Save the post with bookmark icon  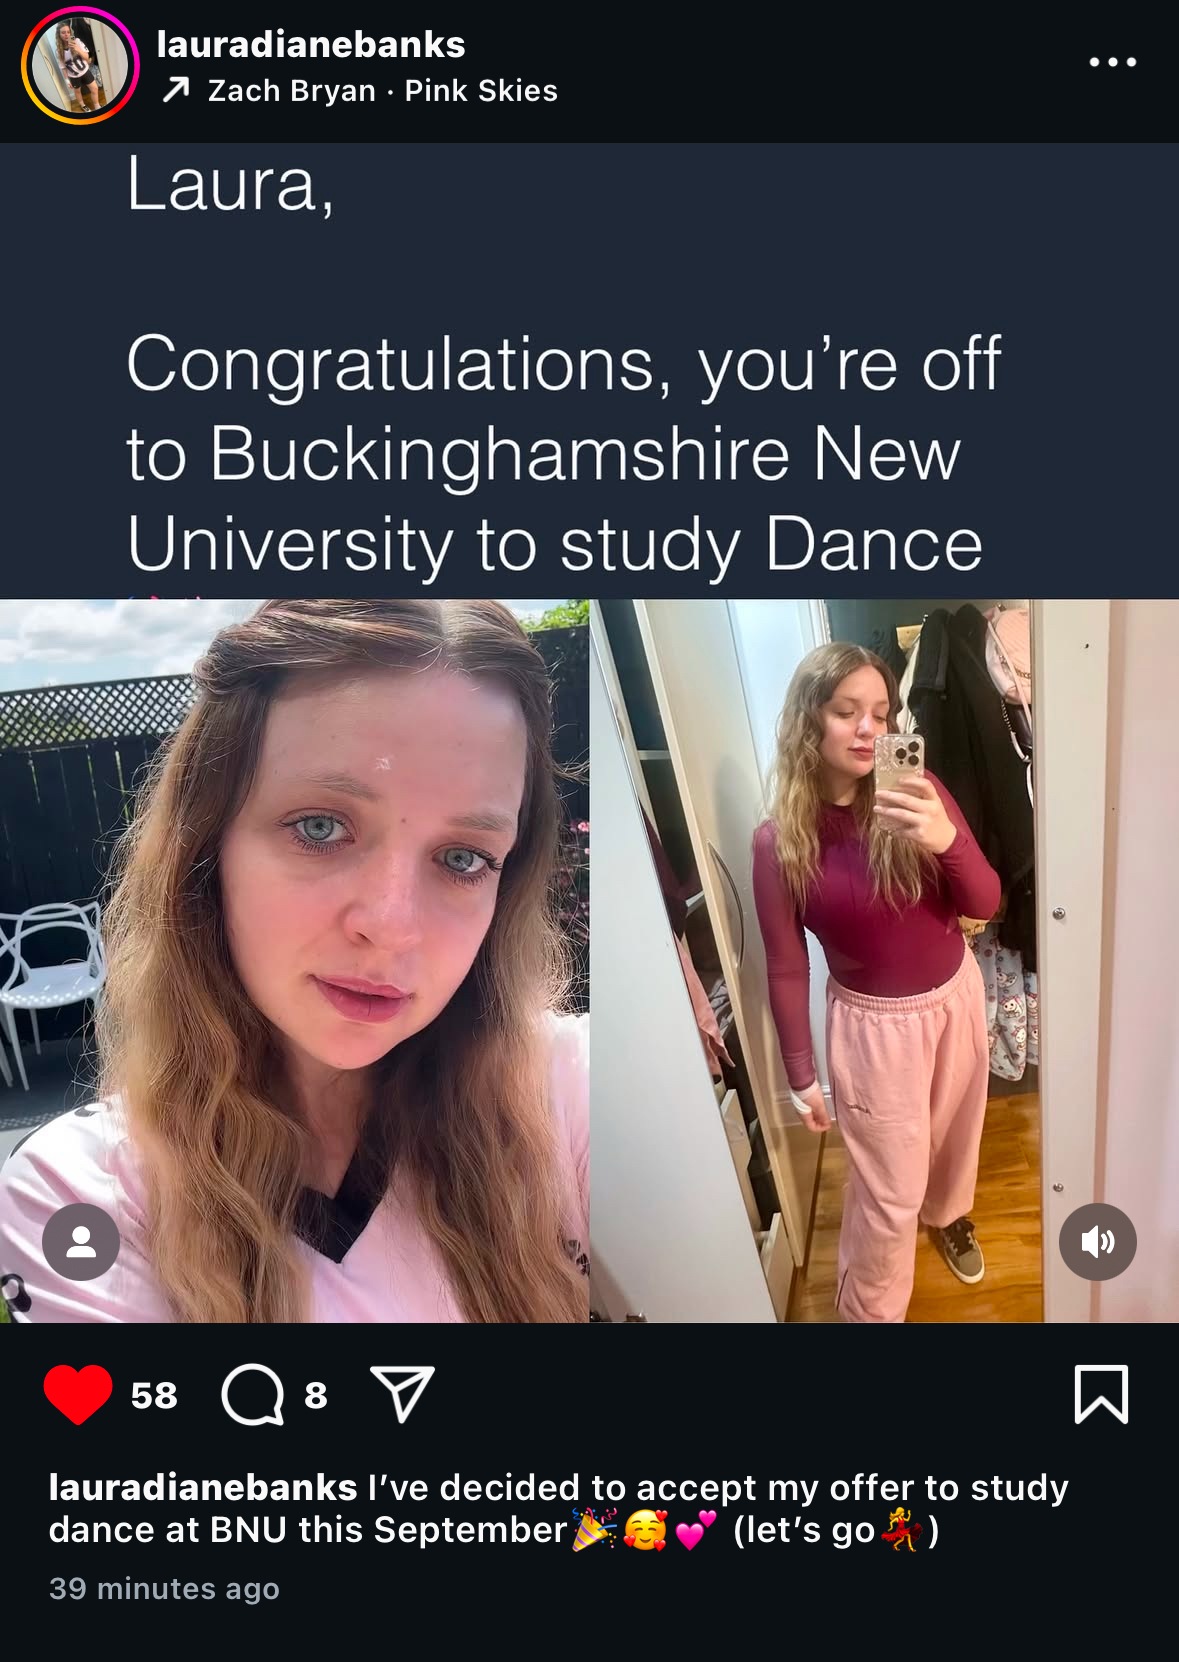point(1101,1394)
